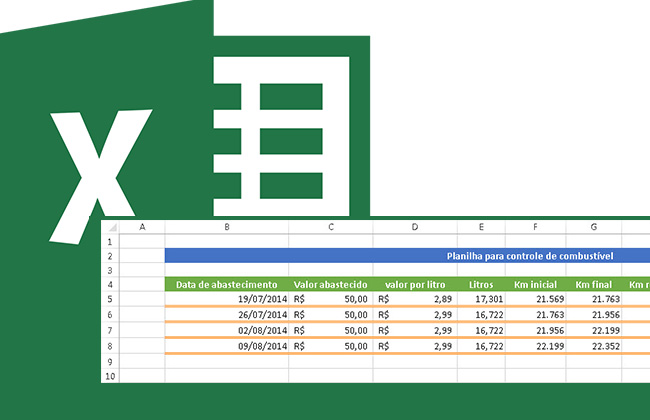The width and height of the screenshot is (650, 420).
Task: Select column B header
Action: coord(227,227)
